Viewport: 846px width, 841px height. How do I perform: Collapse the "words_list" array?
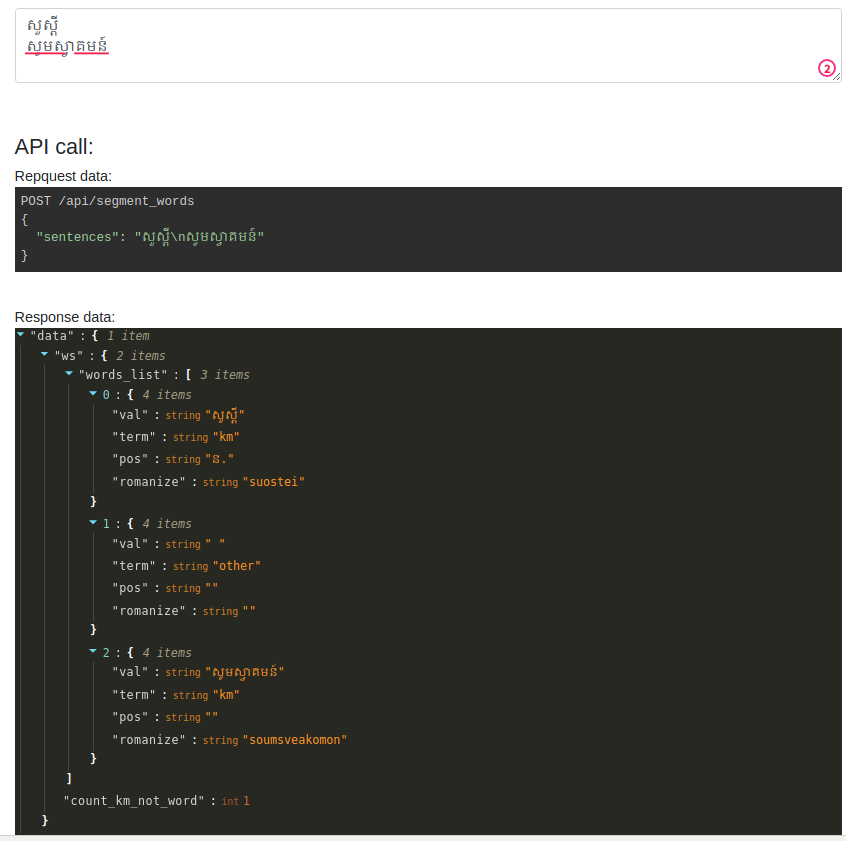[x=69, y=374]
